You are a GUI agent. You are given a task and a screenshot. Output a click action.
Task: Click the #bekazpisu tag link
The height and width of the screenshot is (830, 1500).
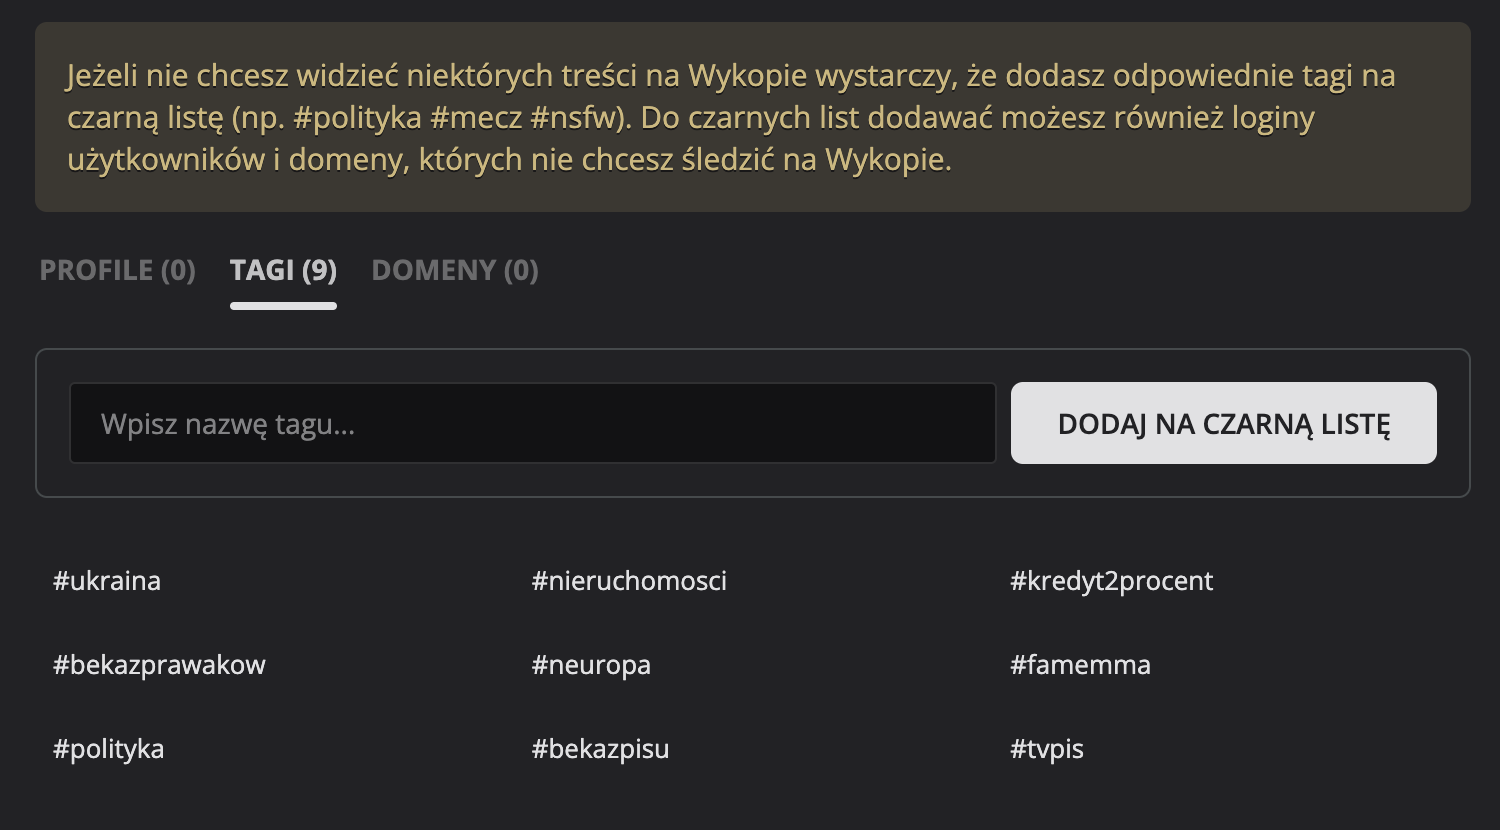(600, 749)
